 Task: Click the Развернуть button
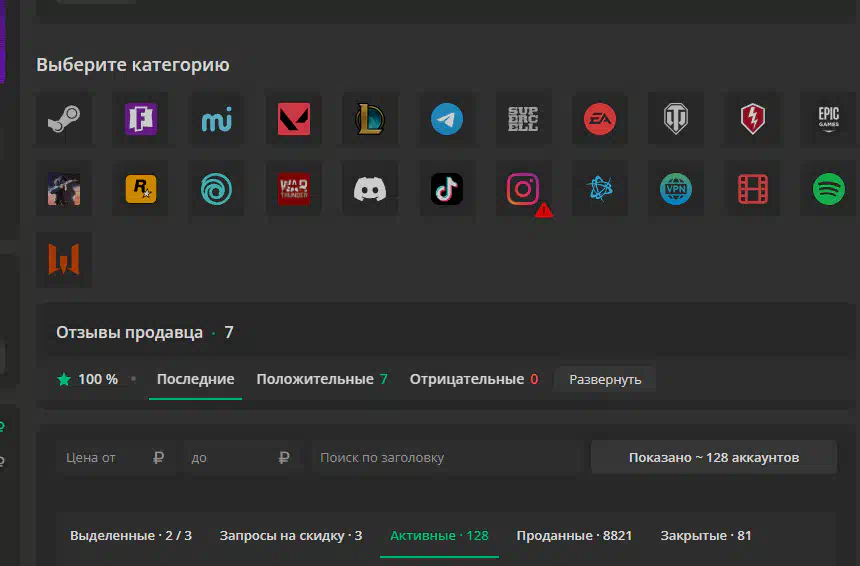pyautogui.click(x=605, y=380)
